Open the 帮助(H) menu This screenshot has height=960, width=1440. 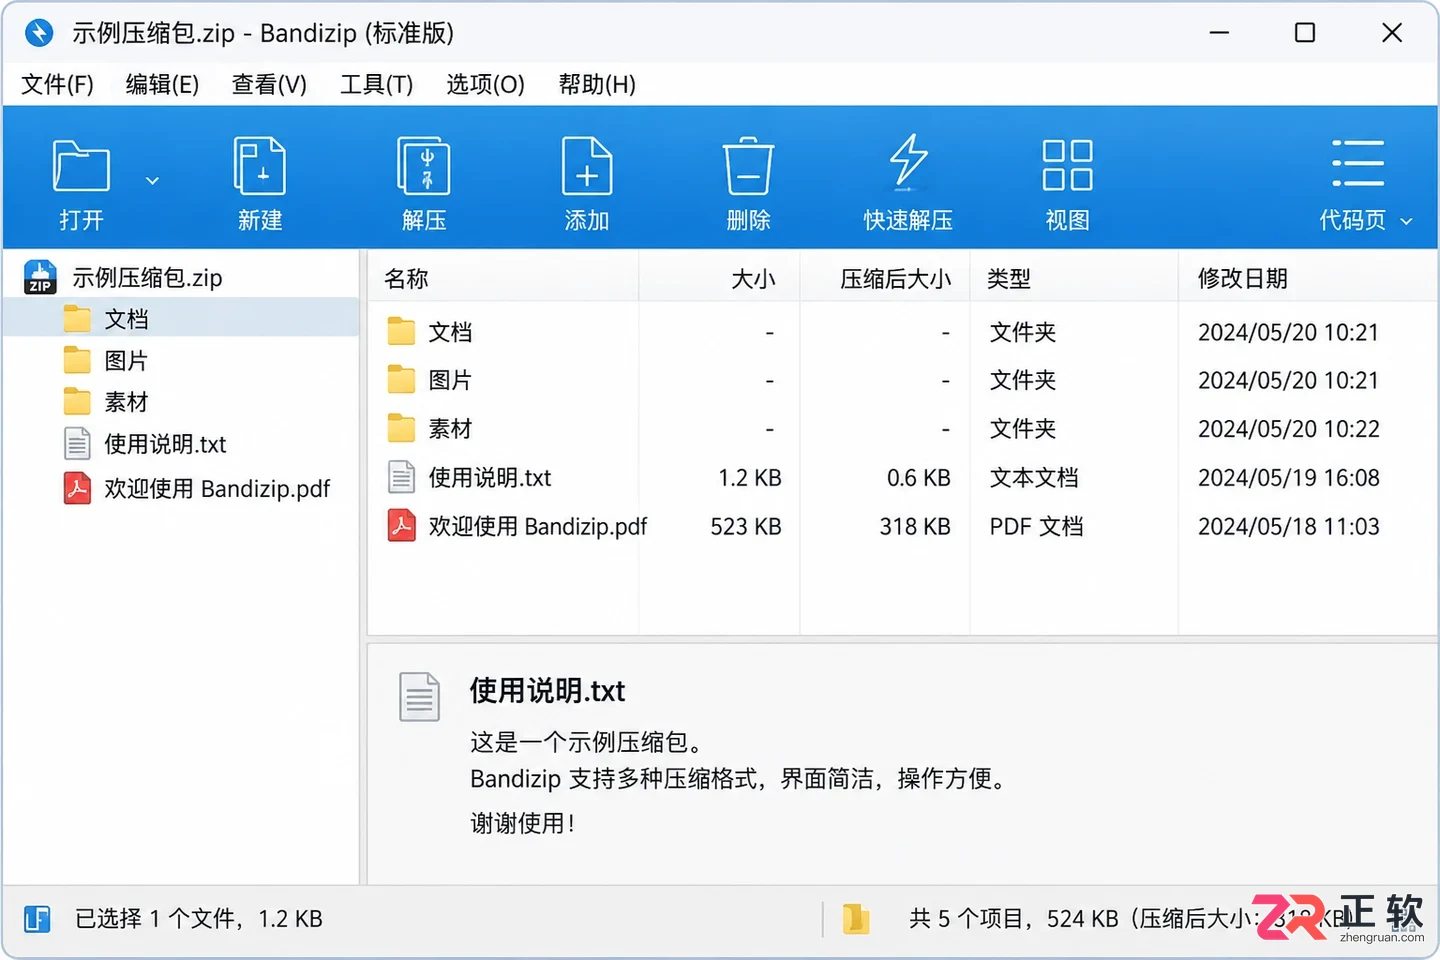pyautogui.click(x=597, y=84)
